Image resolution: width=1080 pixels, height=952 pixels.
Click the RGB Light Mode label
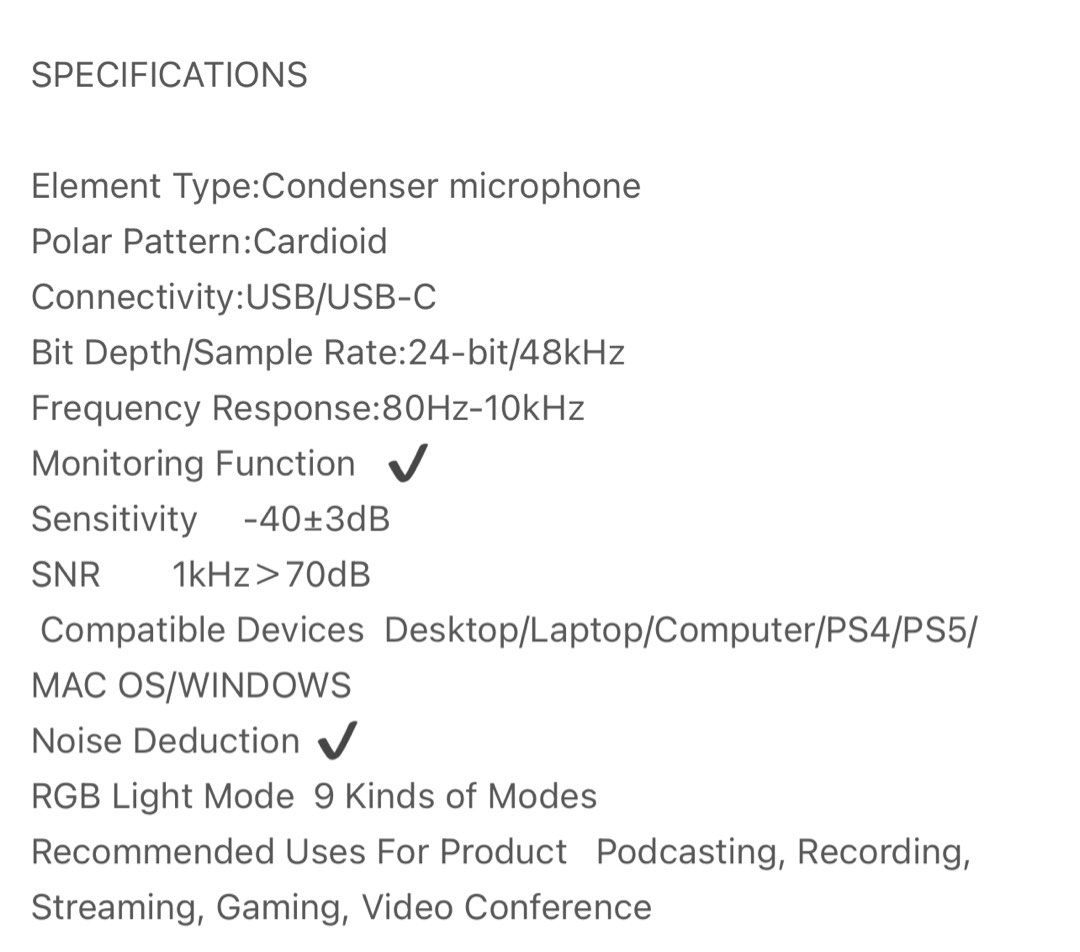[163, 796]
